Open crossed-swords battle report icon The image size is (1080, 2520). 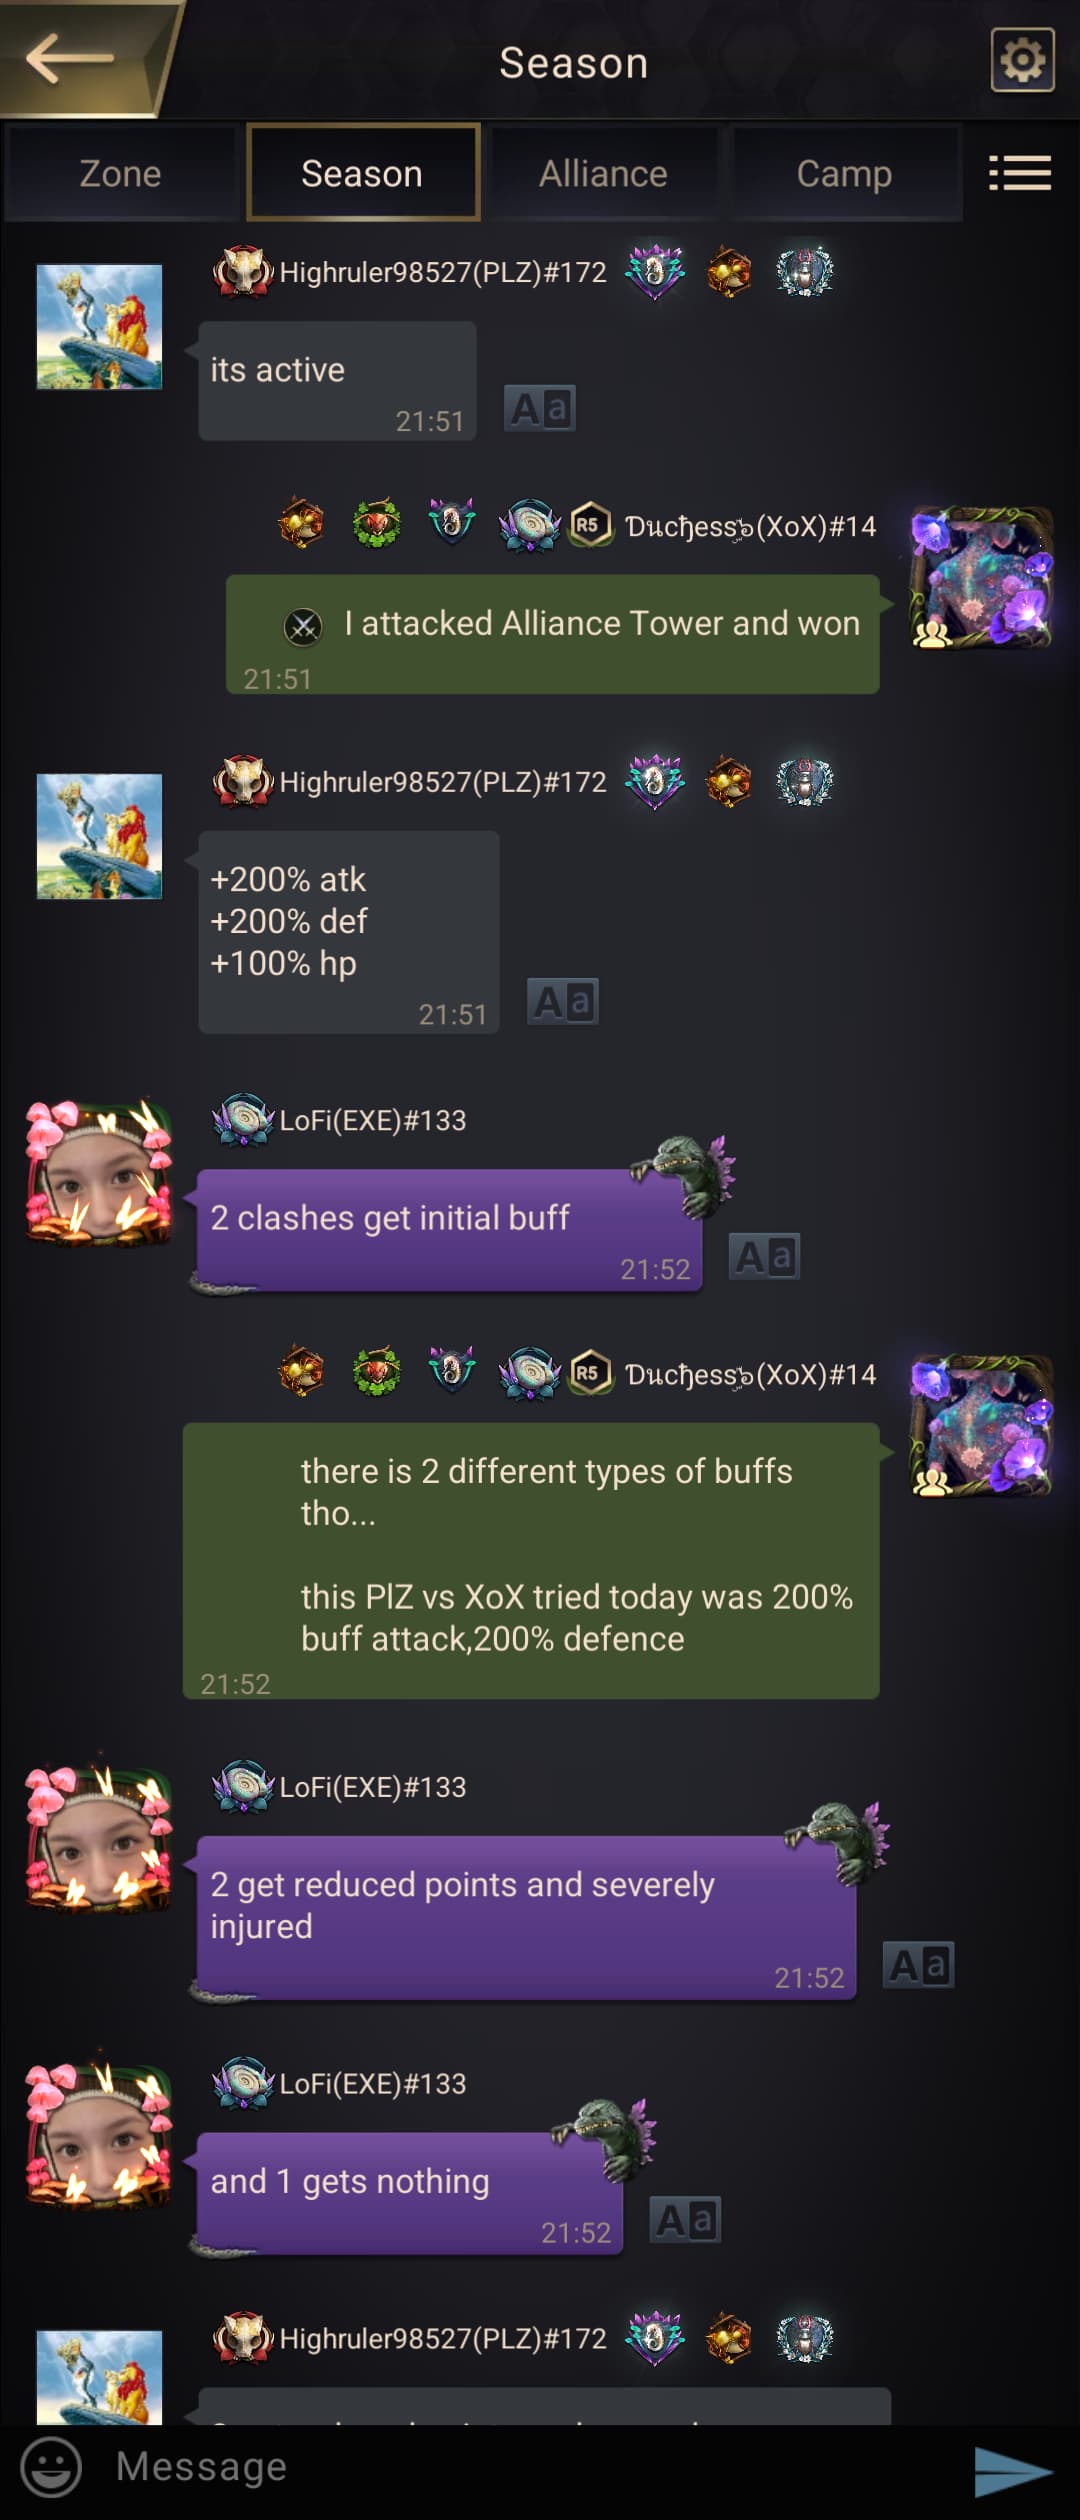click(x=303, y=627)
